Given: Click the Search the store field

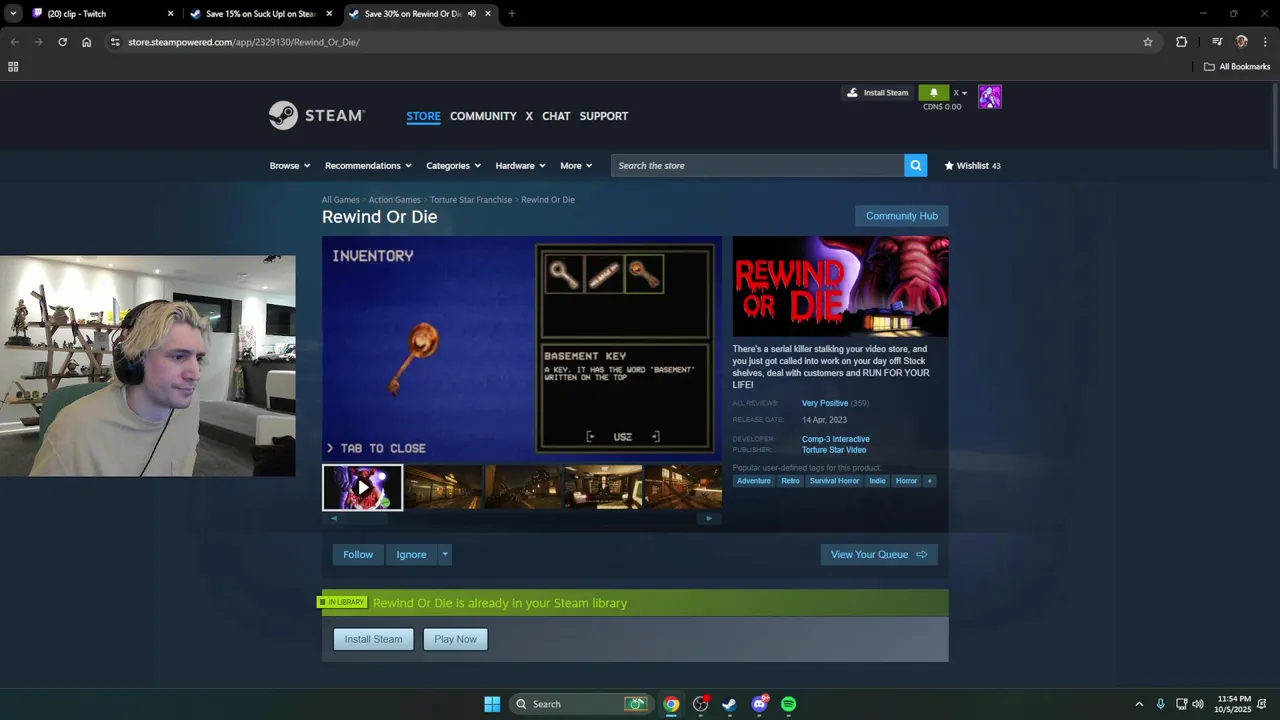Looking at the screenshot, I should 757,166.
